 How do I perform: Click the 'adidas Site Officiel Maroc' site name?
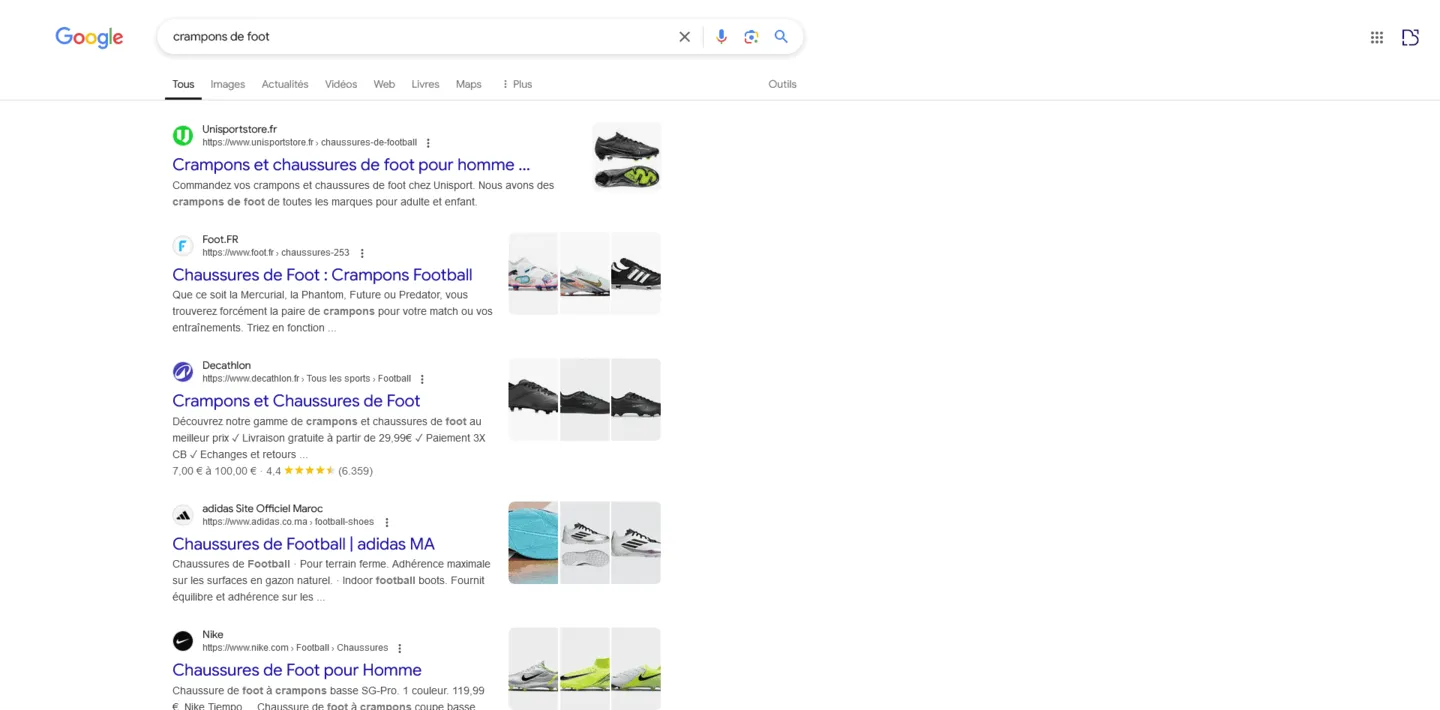pyautogui.click(x=262, y=508)
